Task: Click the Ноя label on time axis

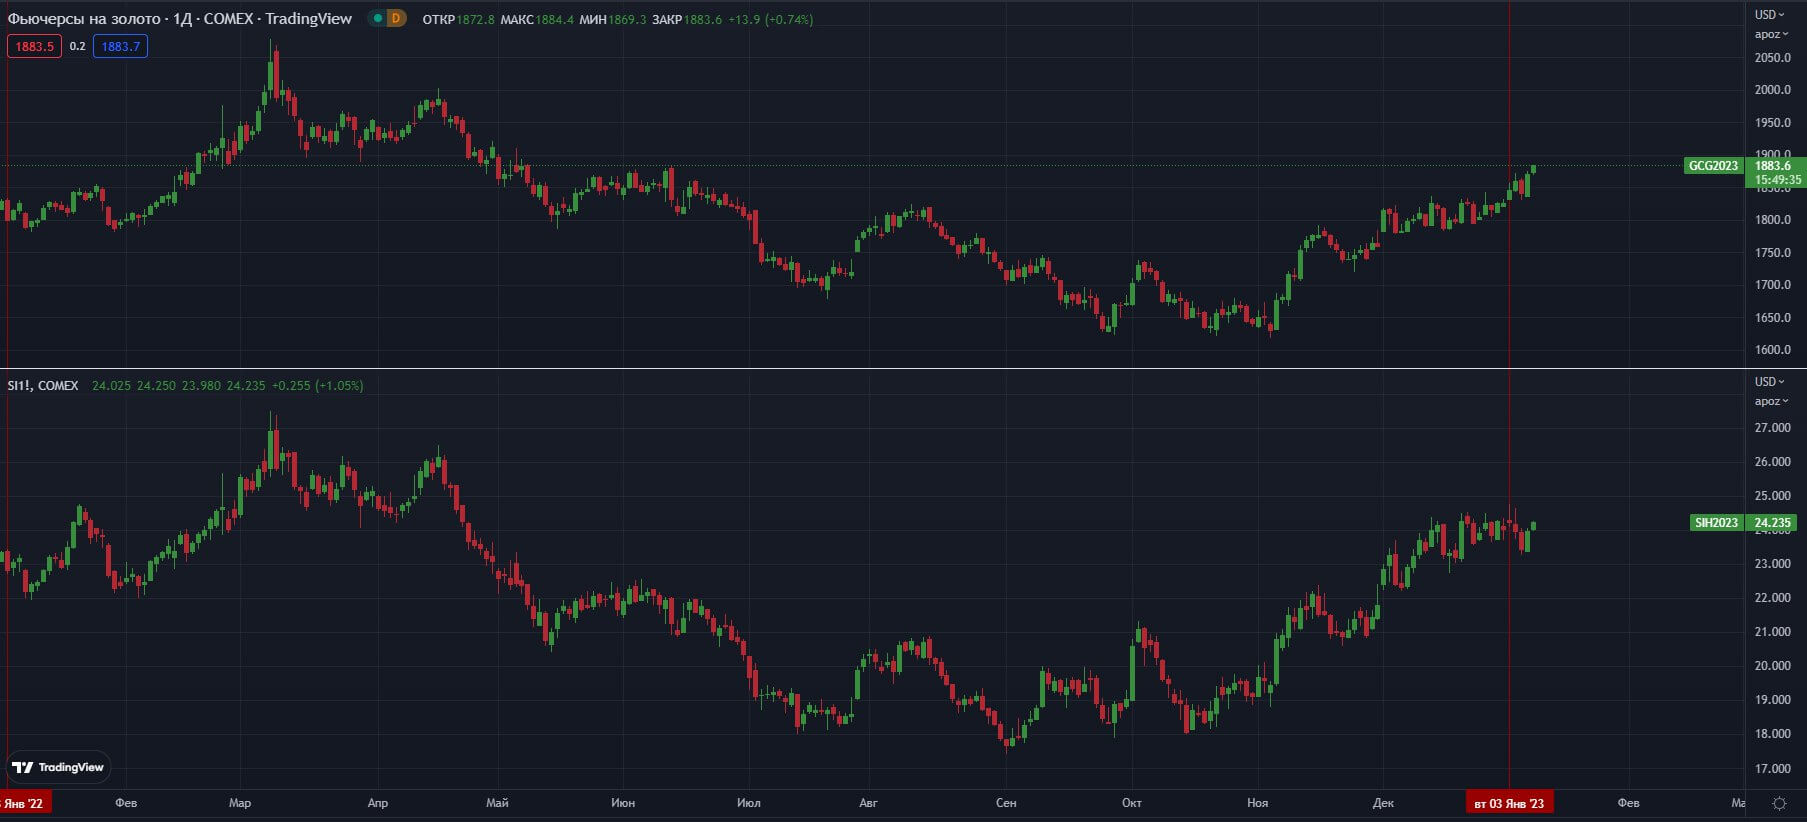Action: pos(1257,803)
